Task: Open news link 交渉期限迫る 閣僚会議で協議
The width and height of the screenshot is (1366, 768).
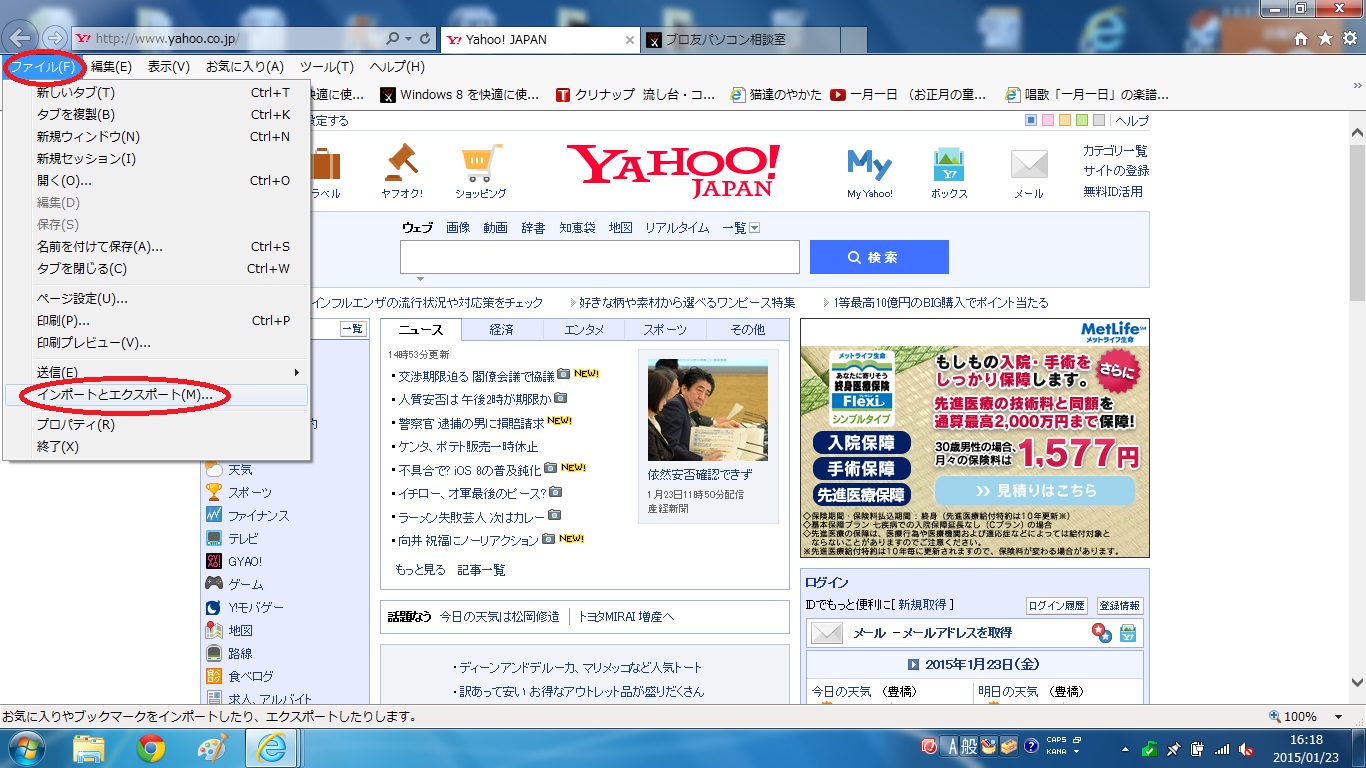Action: pyautogui.click(x=476, y=376)
